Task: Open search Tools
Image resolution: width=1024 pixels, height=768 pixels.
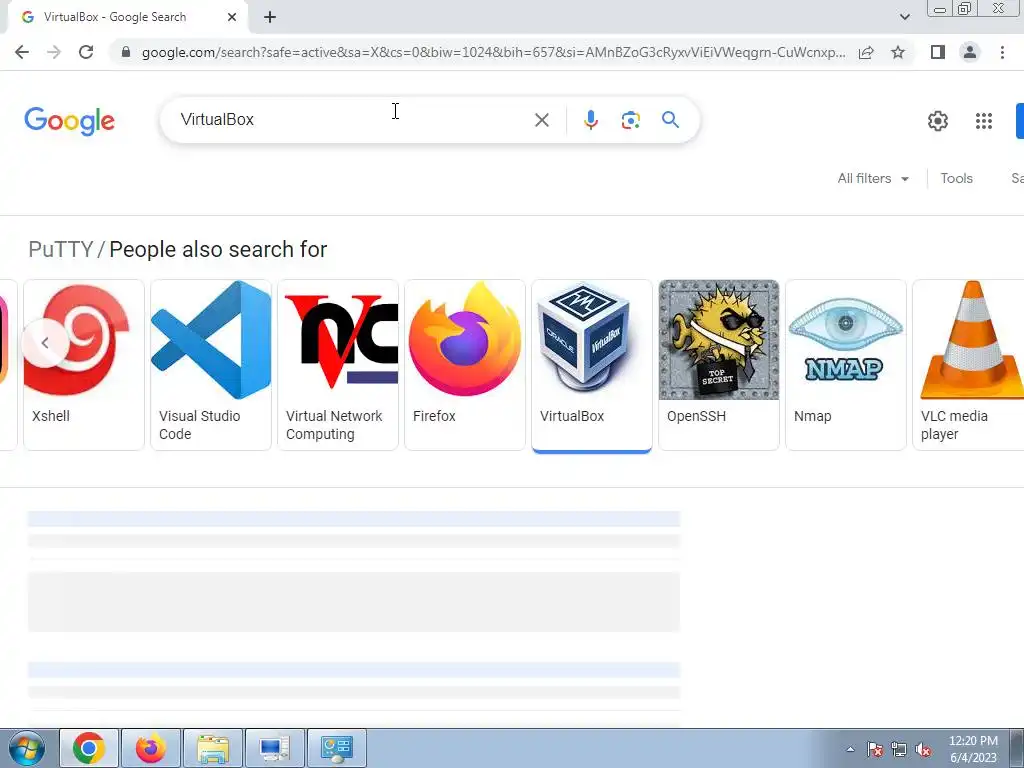Action: [x=956, y=178]
